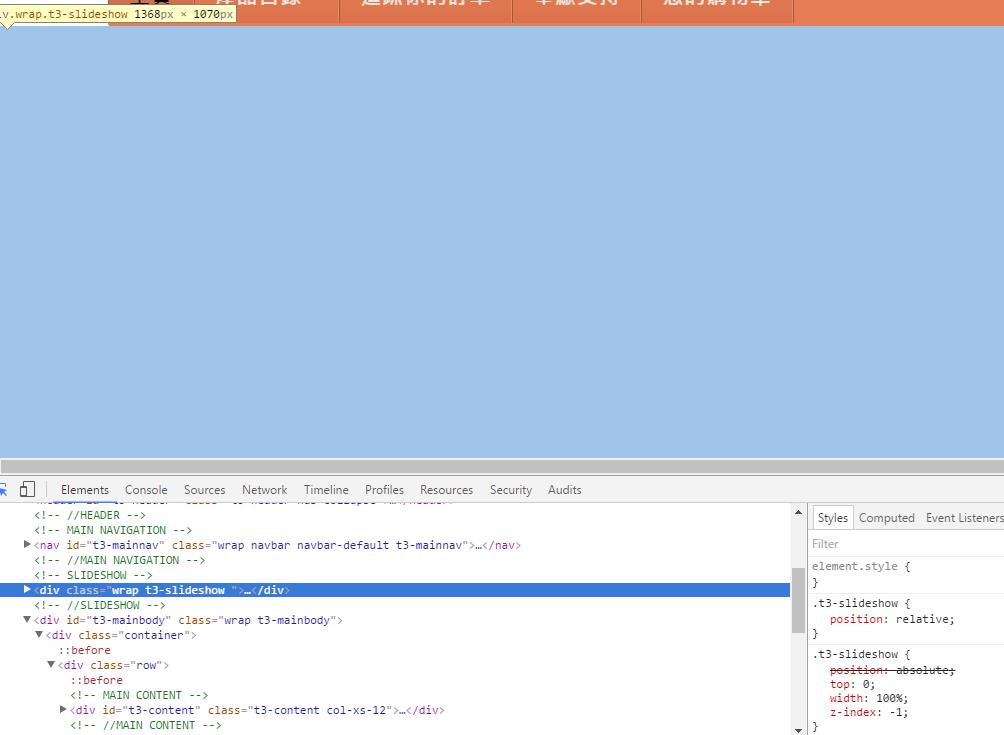The image size is (1004, 735).
Task: Switch to the Console tab
Action: (146, 490)
